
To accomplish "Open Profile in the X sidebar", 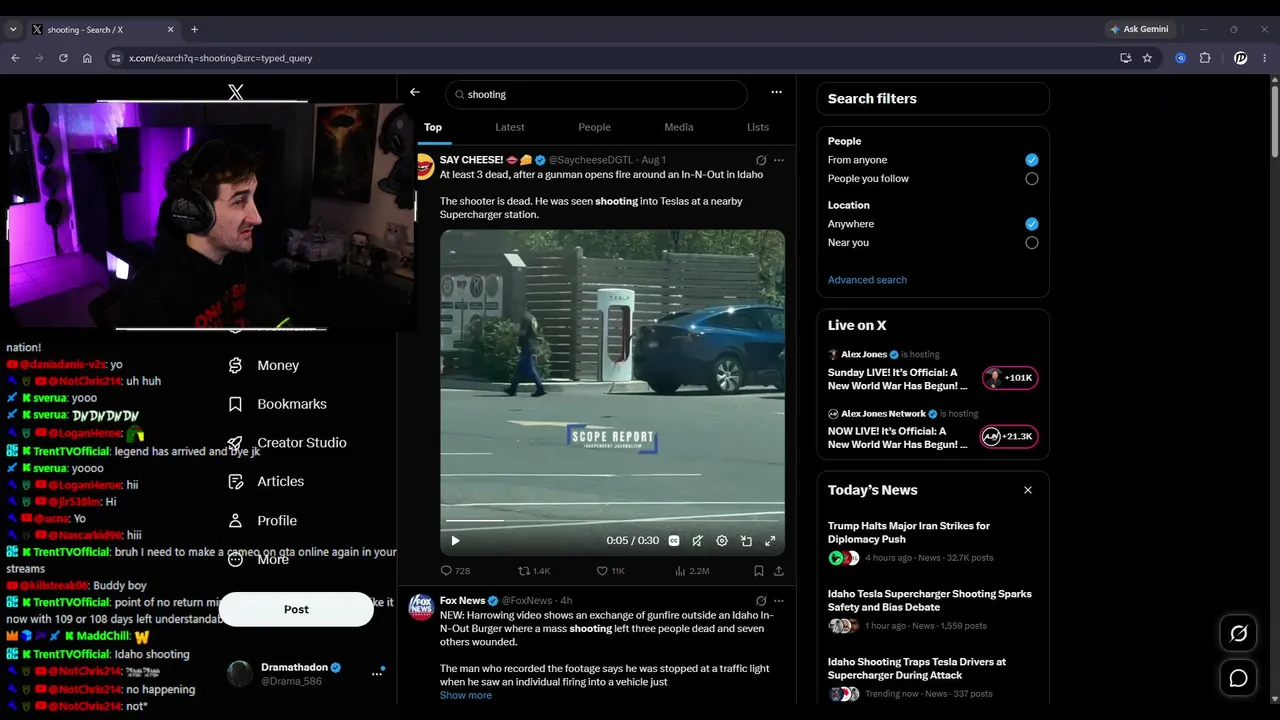I will [x=263, y=521].
